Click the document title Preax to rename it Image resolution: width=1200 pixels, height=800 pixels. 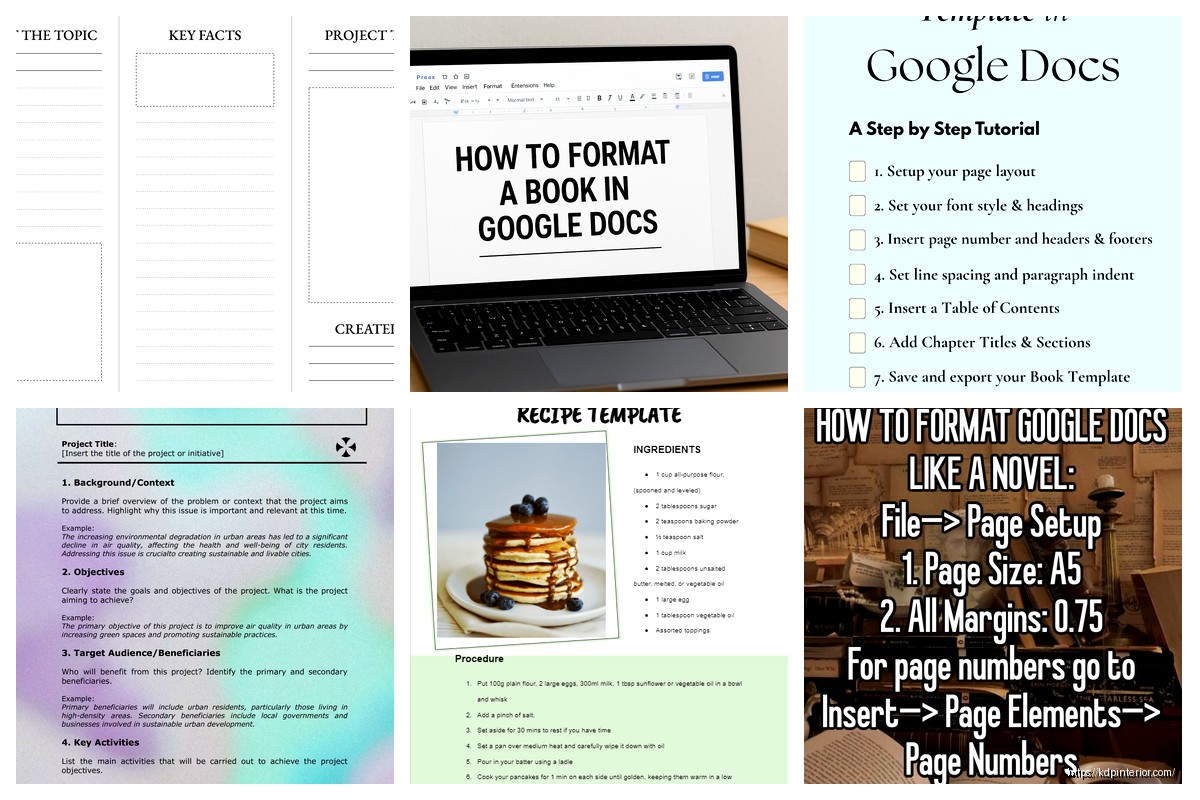pyautogui.click(x=426, y=76)
